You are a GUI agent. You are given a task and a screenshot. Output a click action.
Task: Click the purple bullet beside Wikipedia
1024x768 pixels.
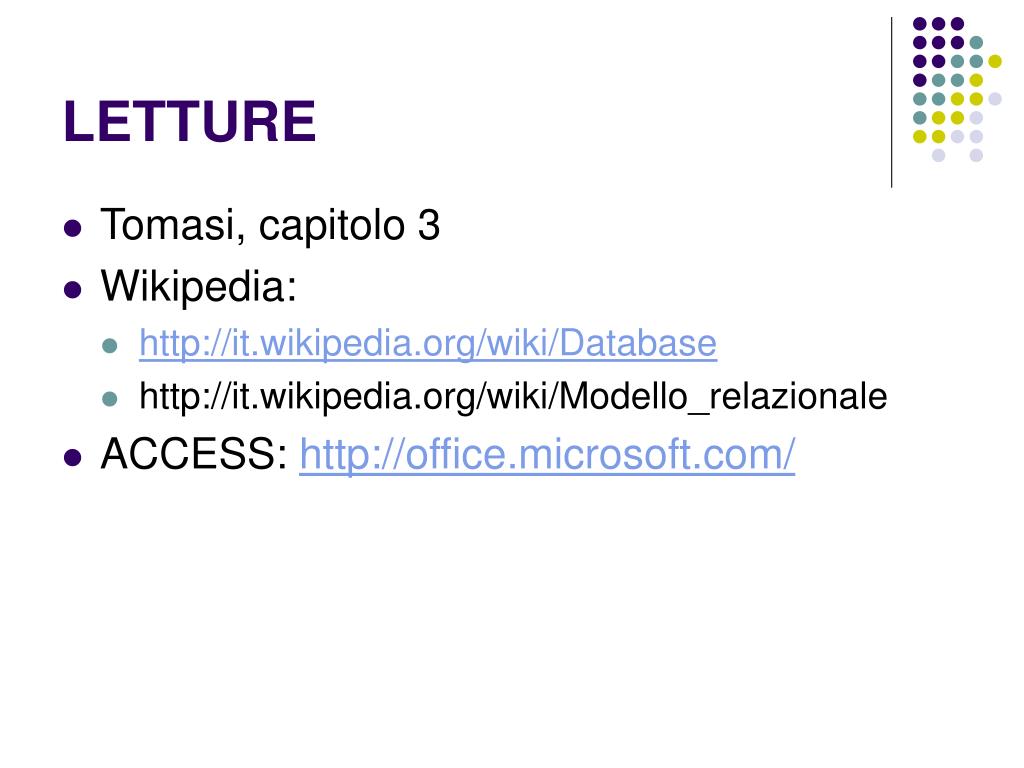tap(72, 289)
